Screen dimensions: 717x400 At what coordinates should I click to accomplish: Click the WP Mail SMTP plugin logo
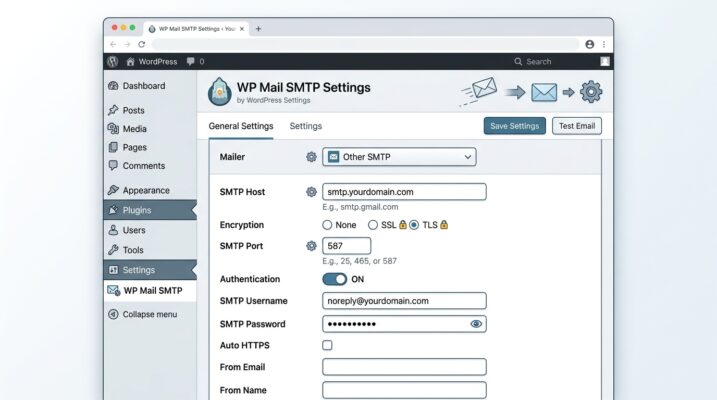pos(219,91)
